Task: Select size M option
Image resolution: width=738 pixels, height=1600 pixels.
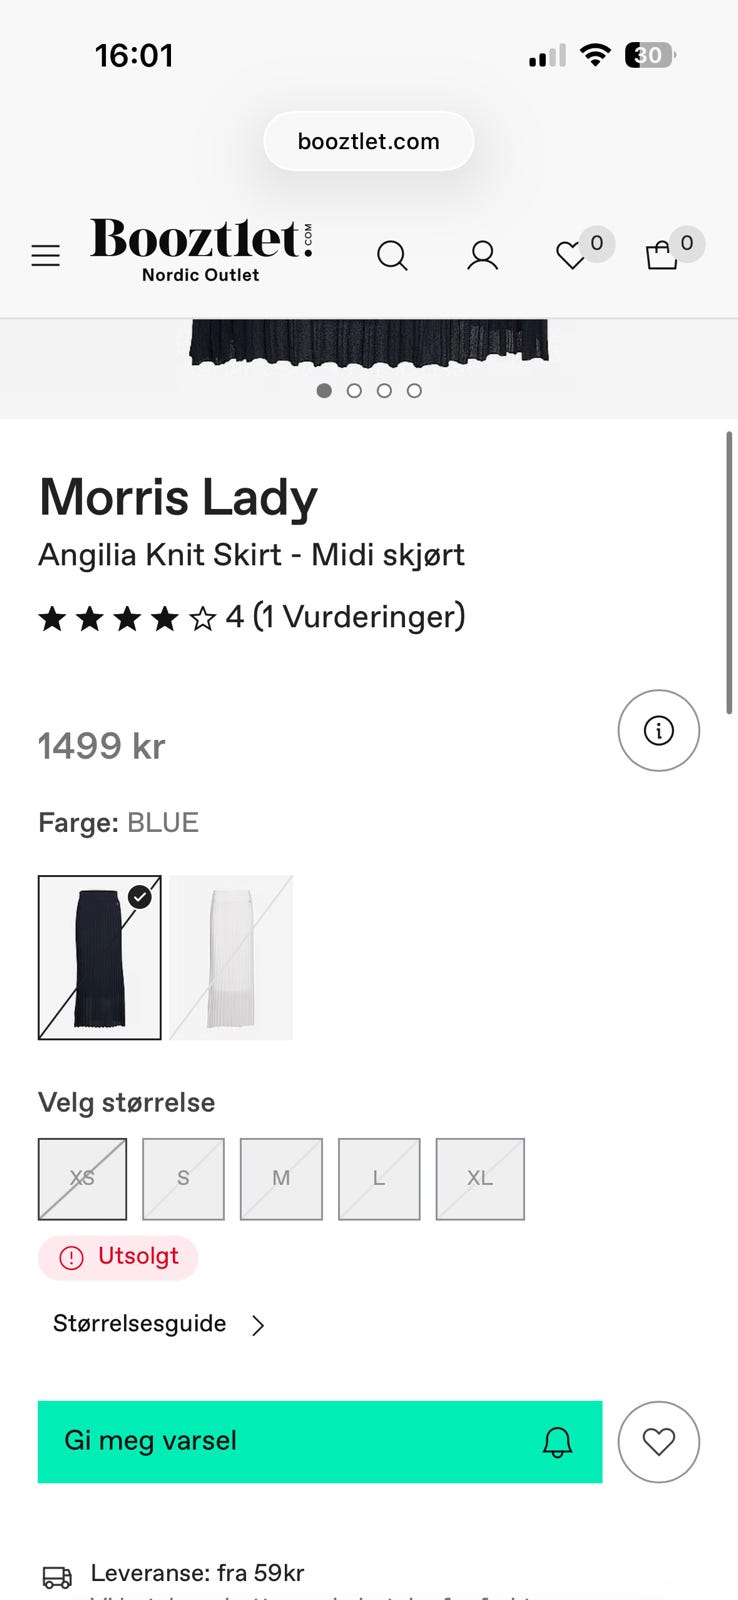Action: [x=281, y=1179]
